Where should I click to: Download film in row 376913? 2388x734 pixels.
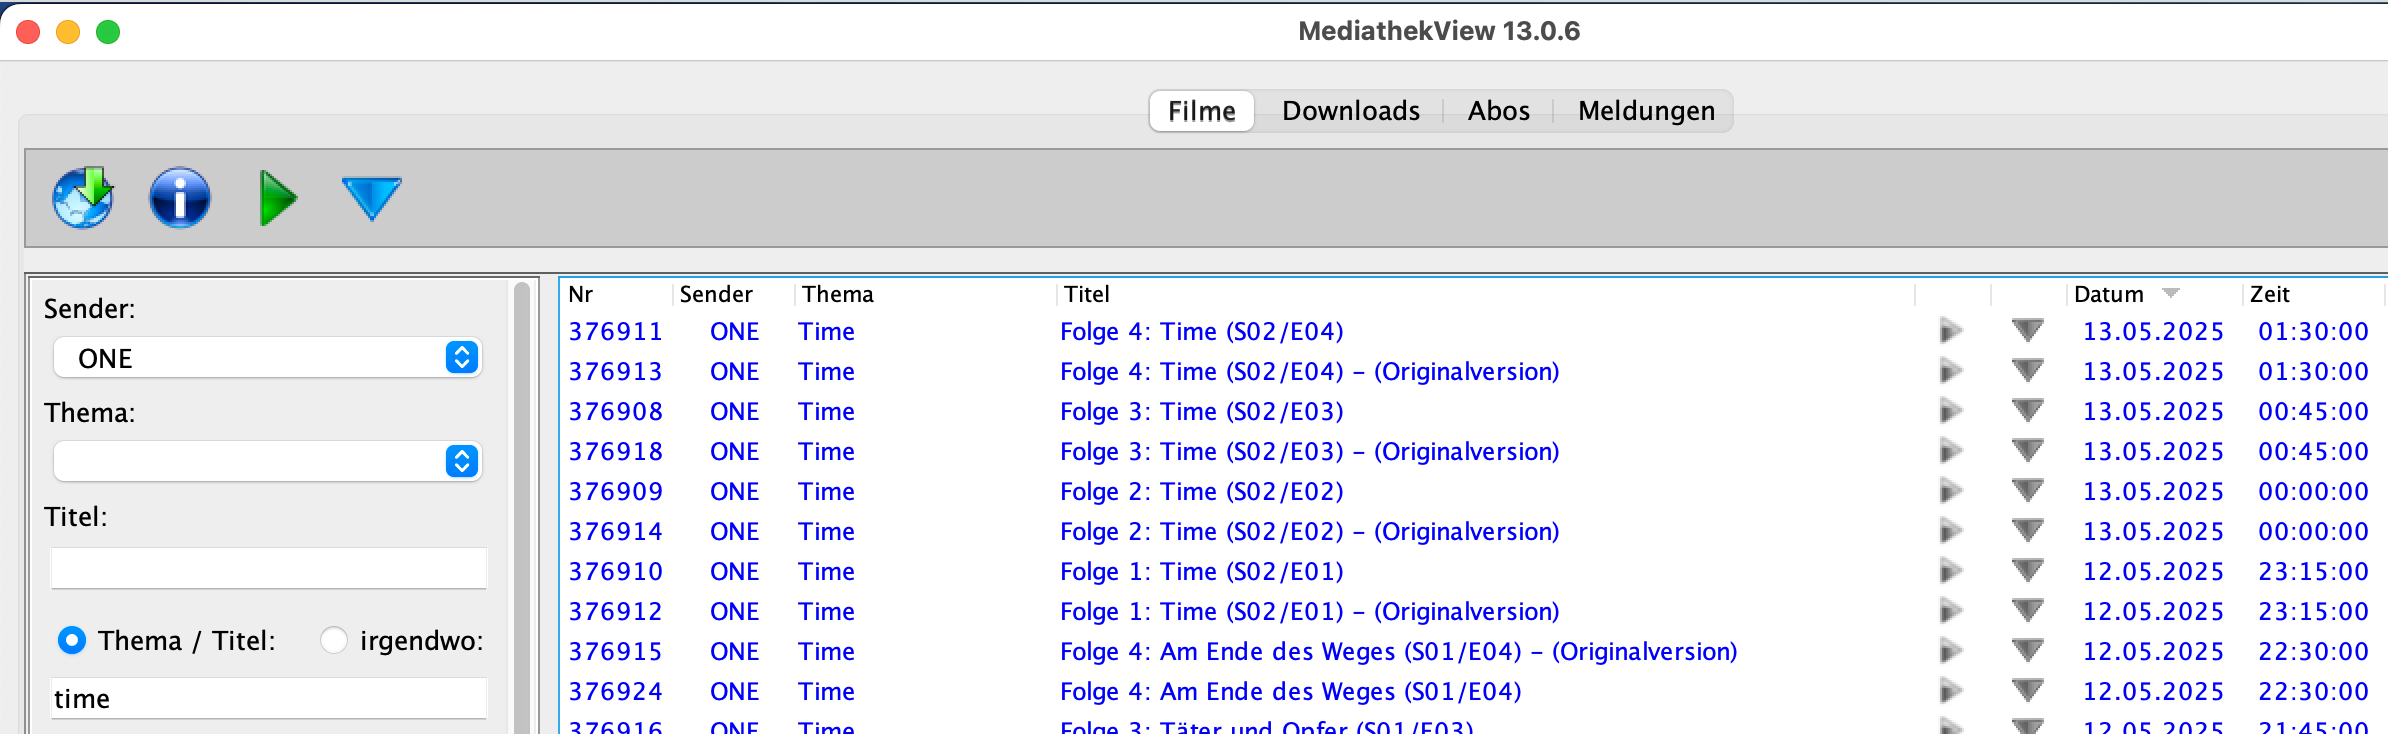click(x=2027, y=371)
